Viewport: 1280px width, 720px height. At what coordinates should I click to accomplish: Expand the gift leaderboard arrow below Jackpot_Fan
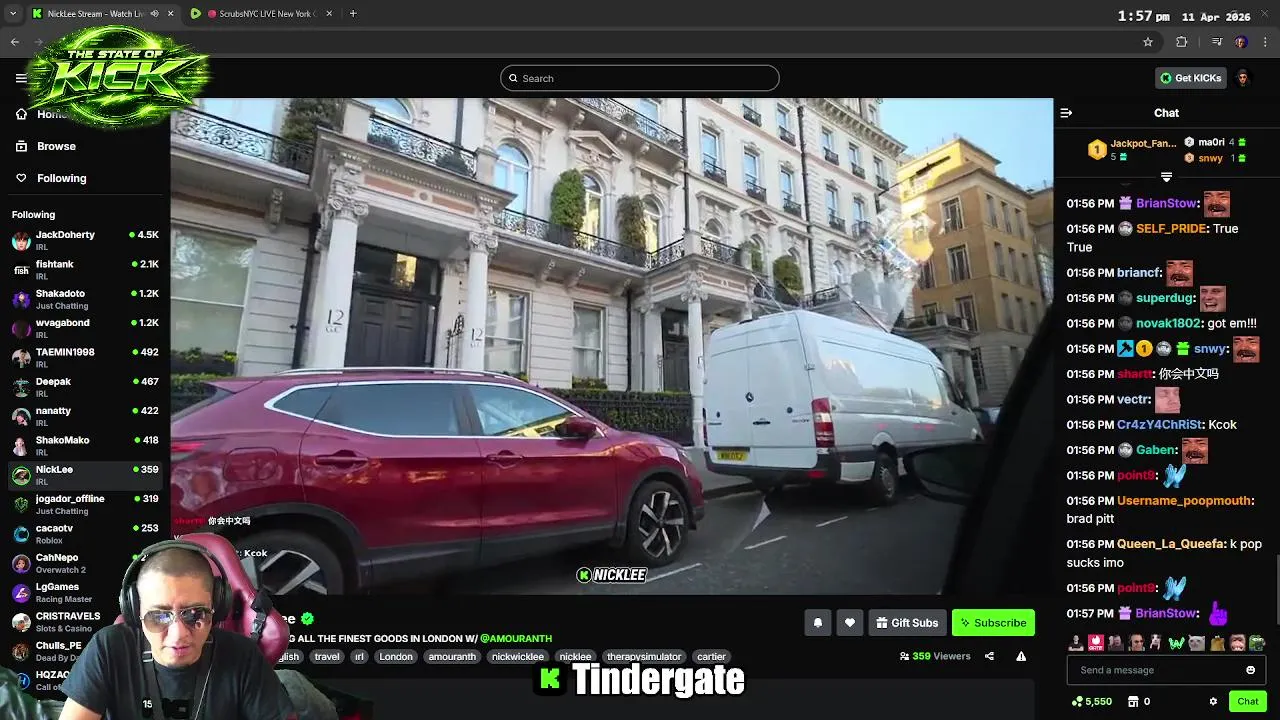(x=1166, y=177)
